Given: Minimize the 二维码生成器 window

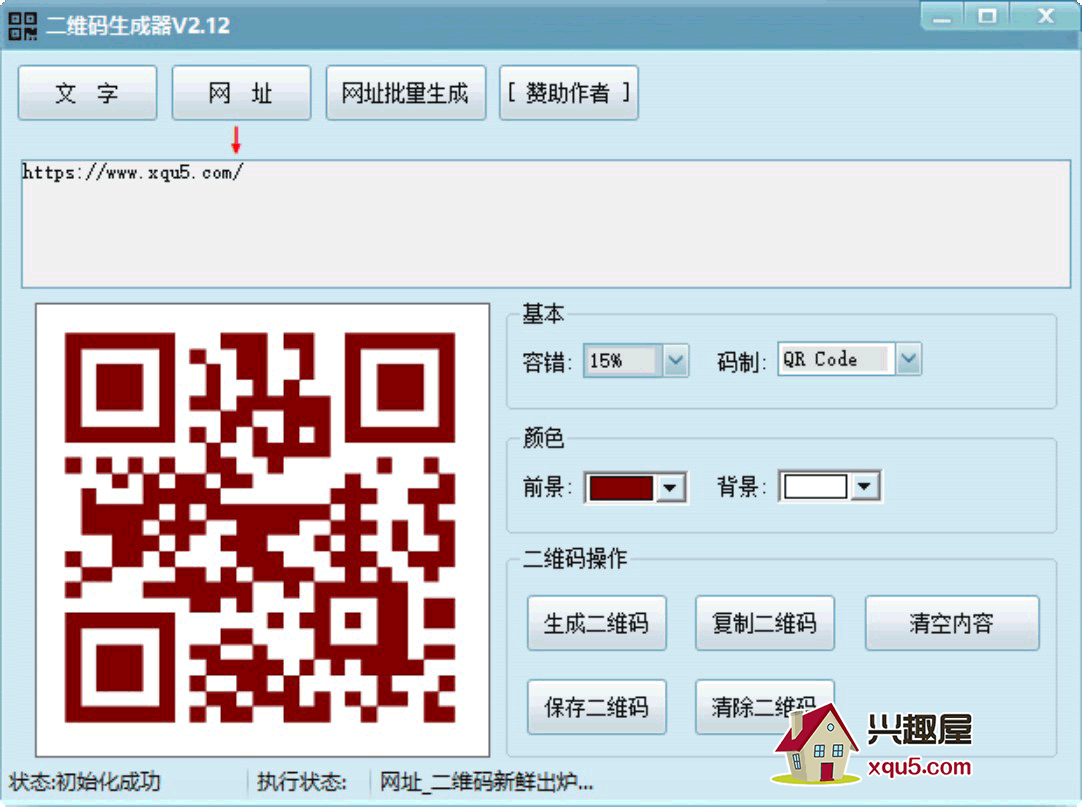Looking at the screenshot, I should click(943, 16).
